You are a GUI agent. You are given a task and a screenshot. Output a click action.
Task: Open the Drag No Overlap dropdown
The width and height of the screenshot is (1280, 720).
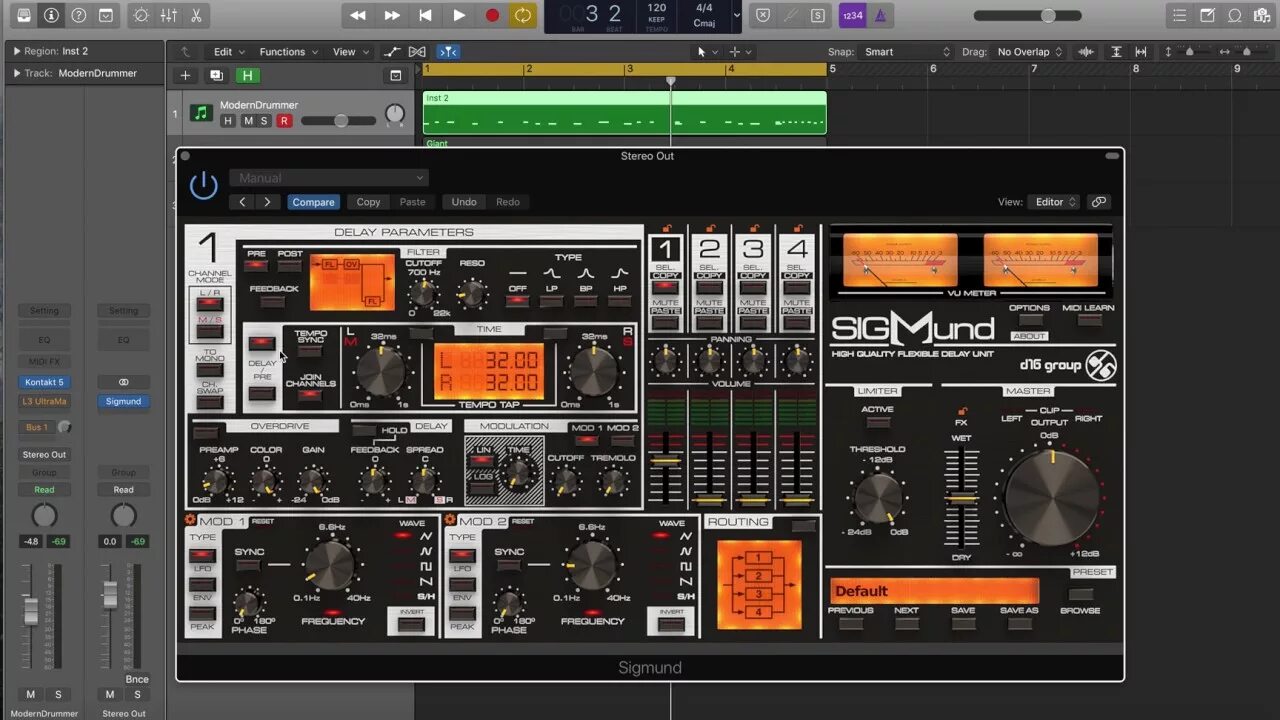tap(1030, 52)
